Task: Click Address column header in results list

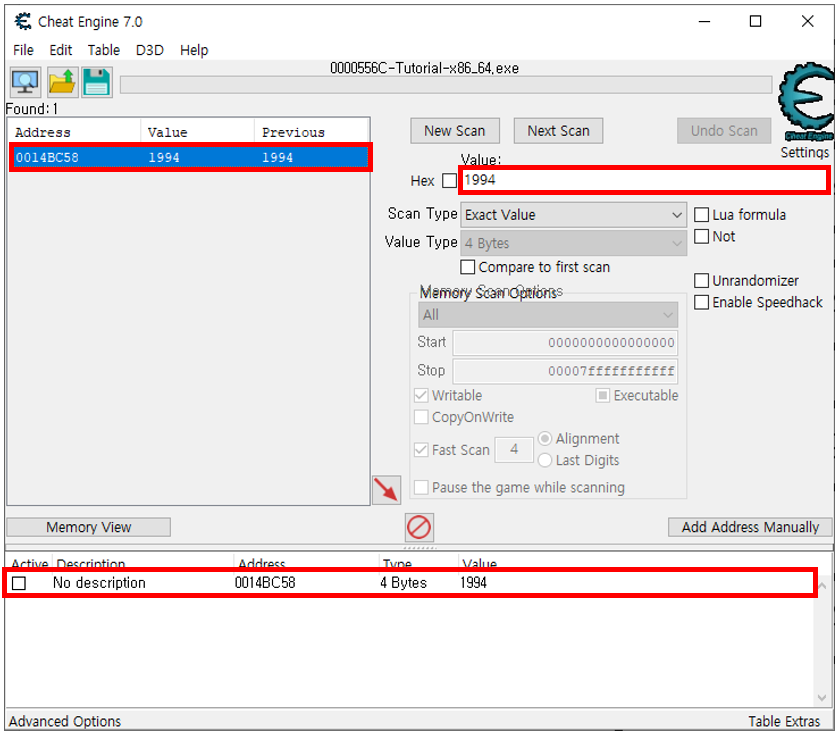Action: (75, 132)
